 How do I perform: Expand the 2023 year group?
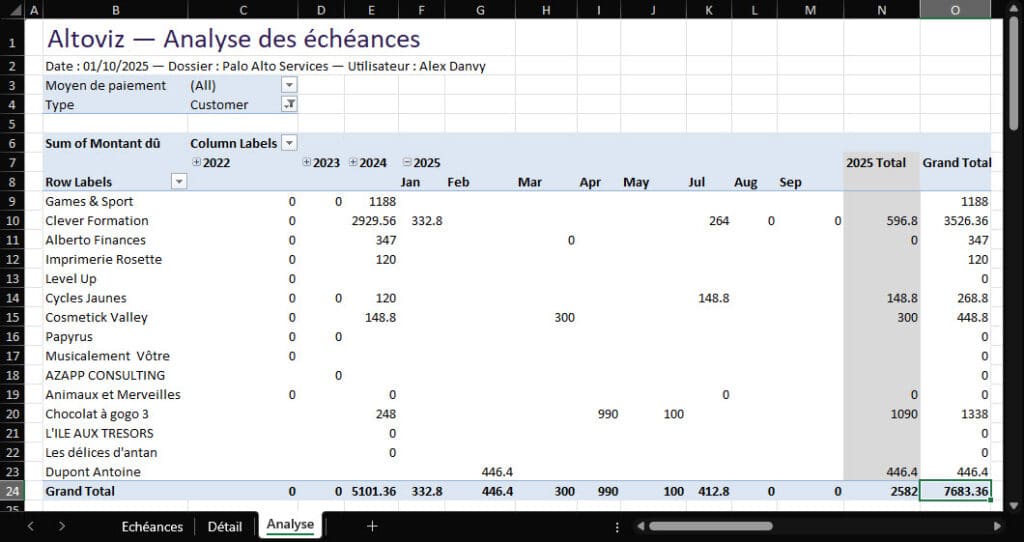307,162
